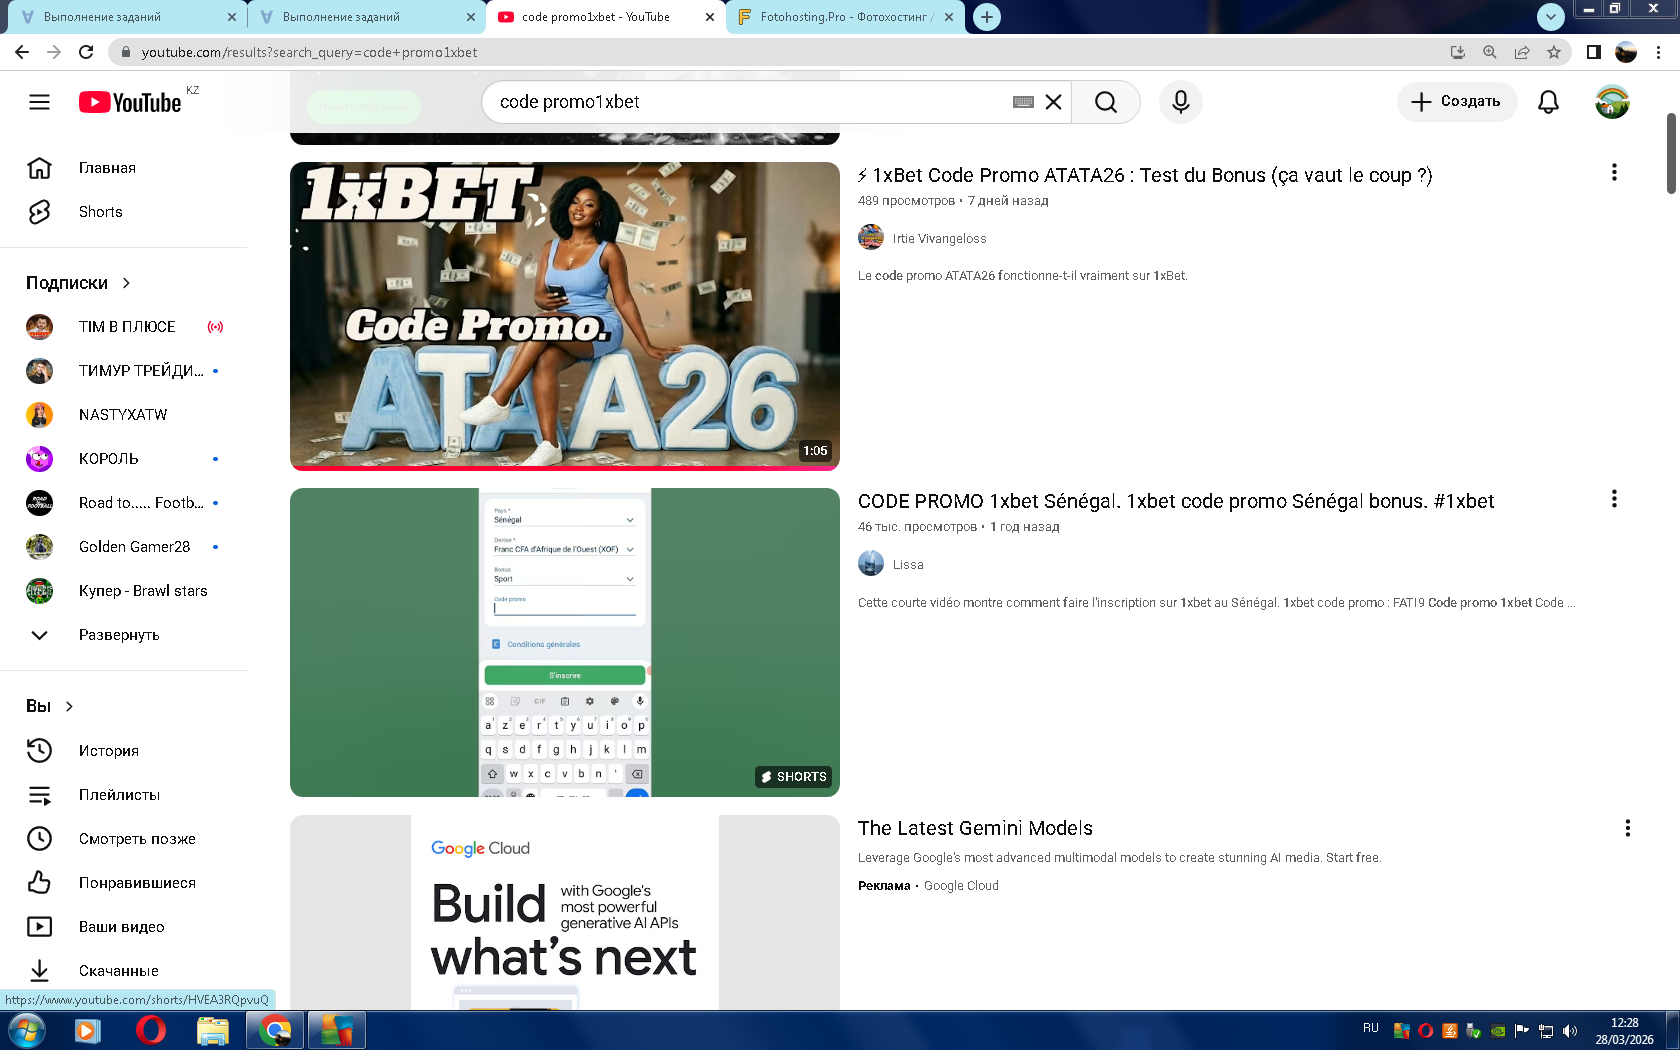This screenshot has height=1050, width=1680.
Task: Focus the YouTube search input field
Action: [x=750, y=102]
